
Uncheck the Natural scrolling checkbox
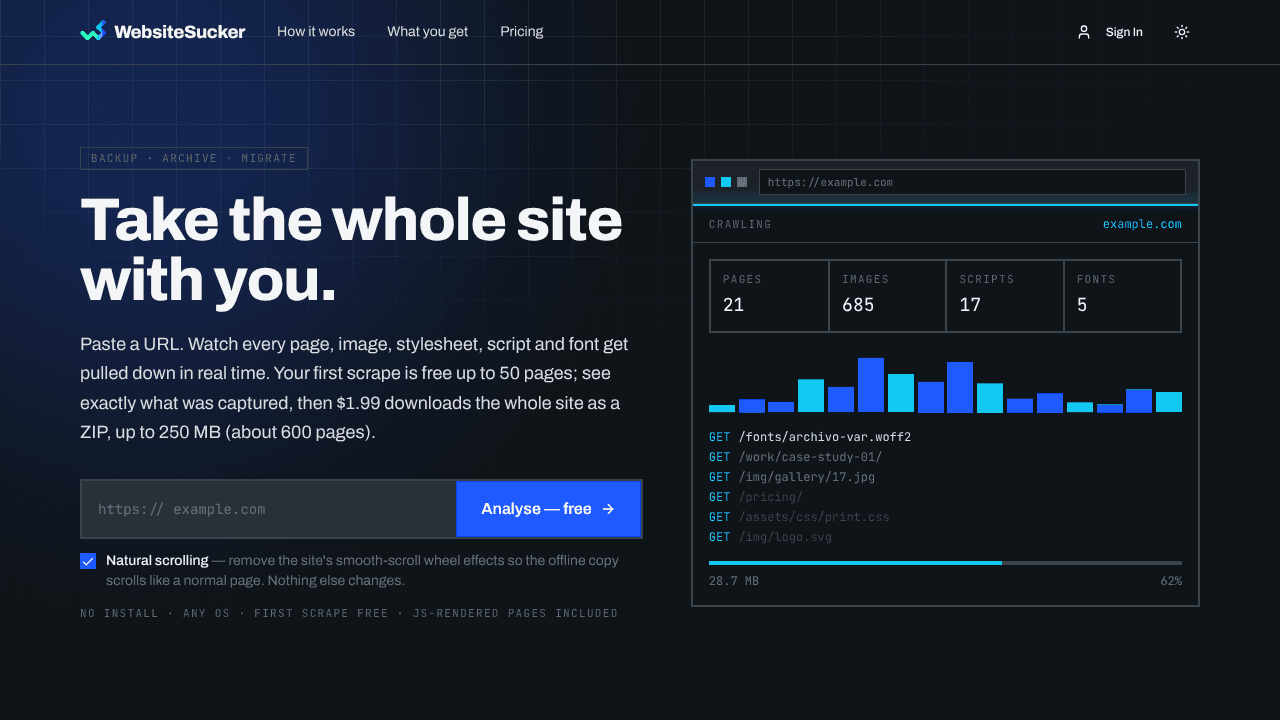click(88, 561)
